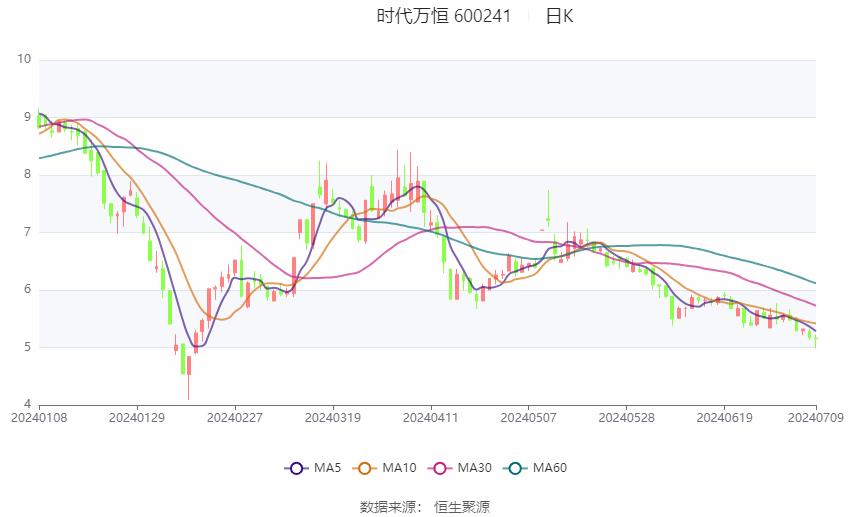This screenshot has width=850, height=517.
Task: Click the teal MA60 legend marker circle
Action: [514, 468]
